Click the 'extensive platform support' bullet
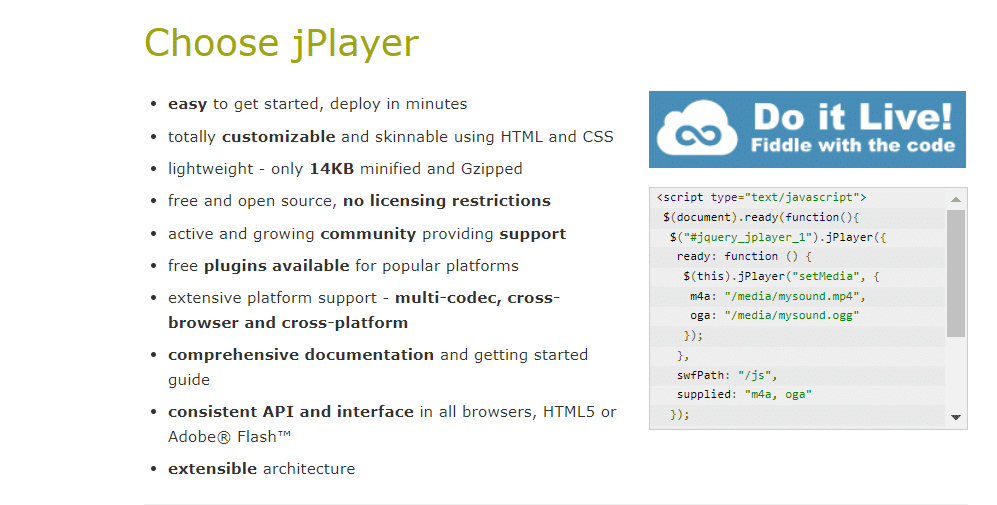The image size is (997, 505). click(364, 310)
